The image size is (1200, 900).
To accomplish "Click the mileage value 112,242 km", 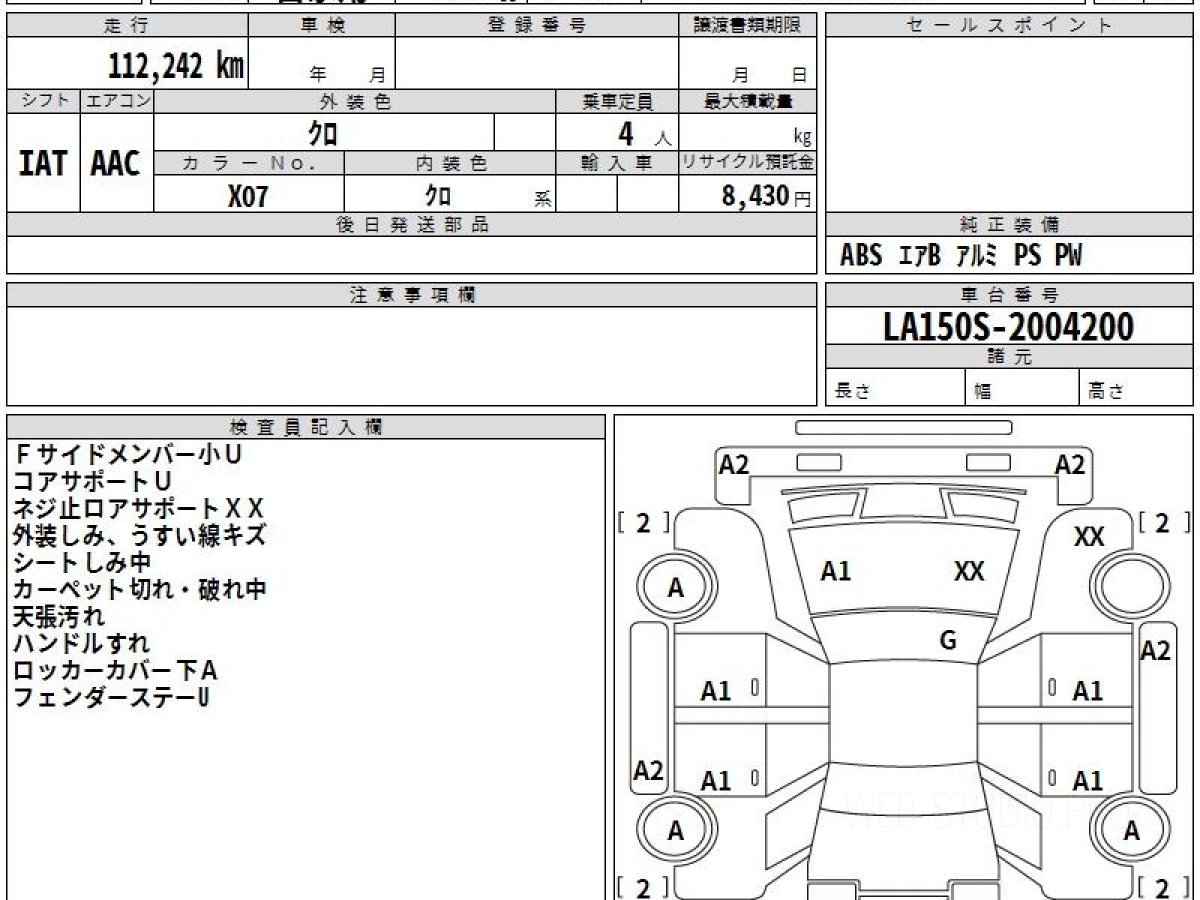I will coord(175,66).
